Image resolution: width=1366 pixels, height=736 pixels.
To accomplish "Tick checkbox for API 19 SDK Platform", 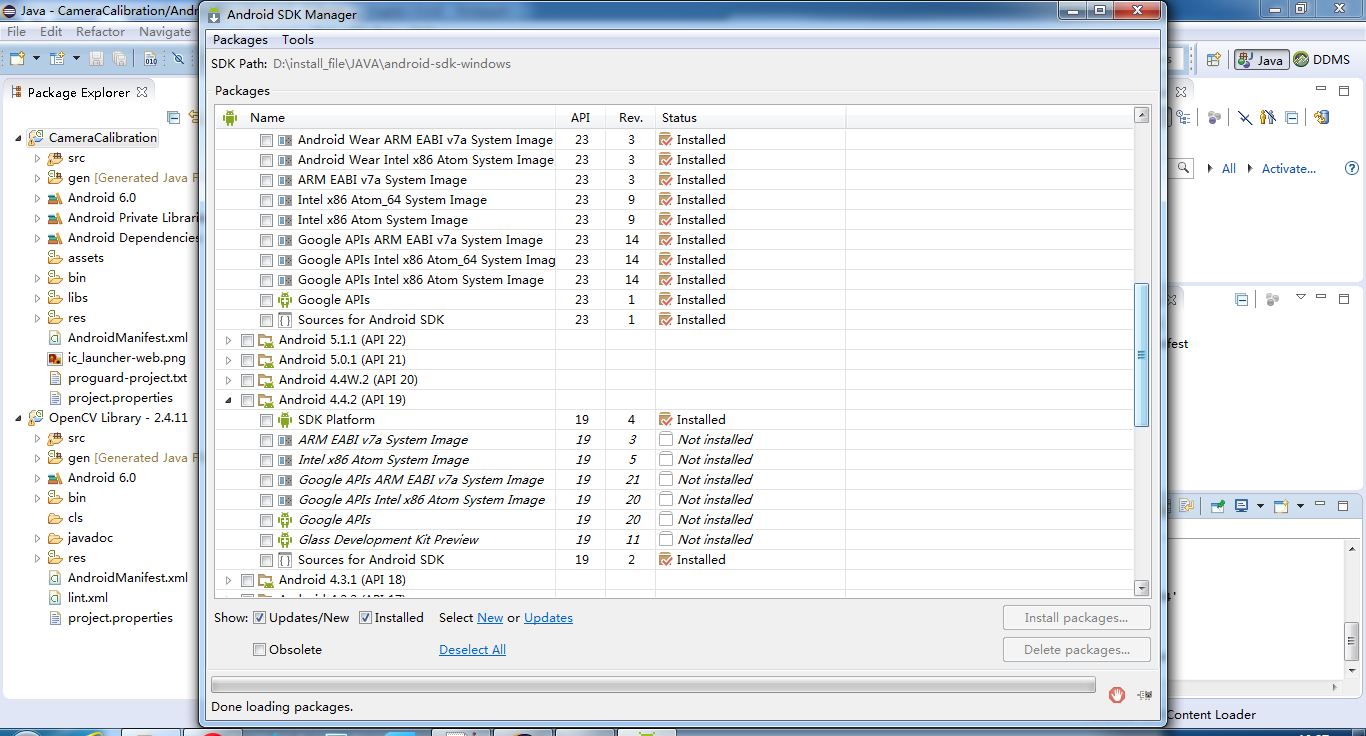I will 266,420.
